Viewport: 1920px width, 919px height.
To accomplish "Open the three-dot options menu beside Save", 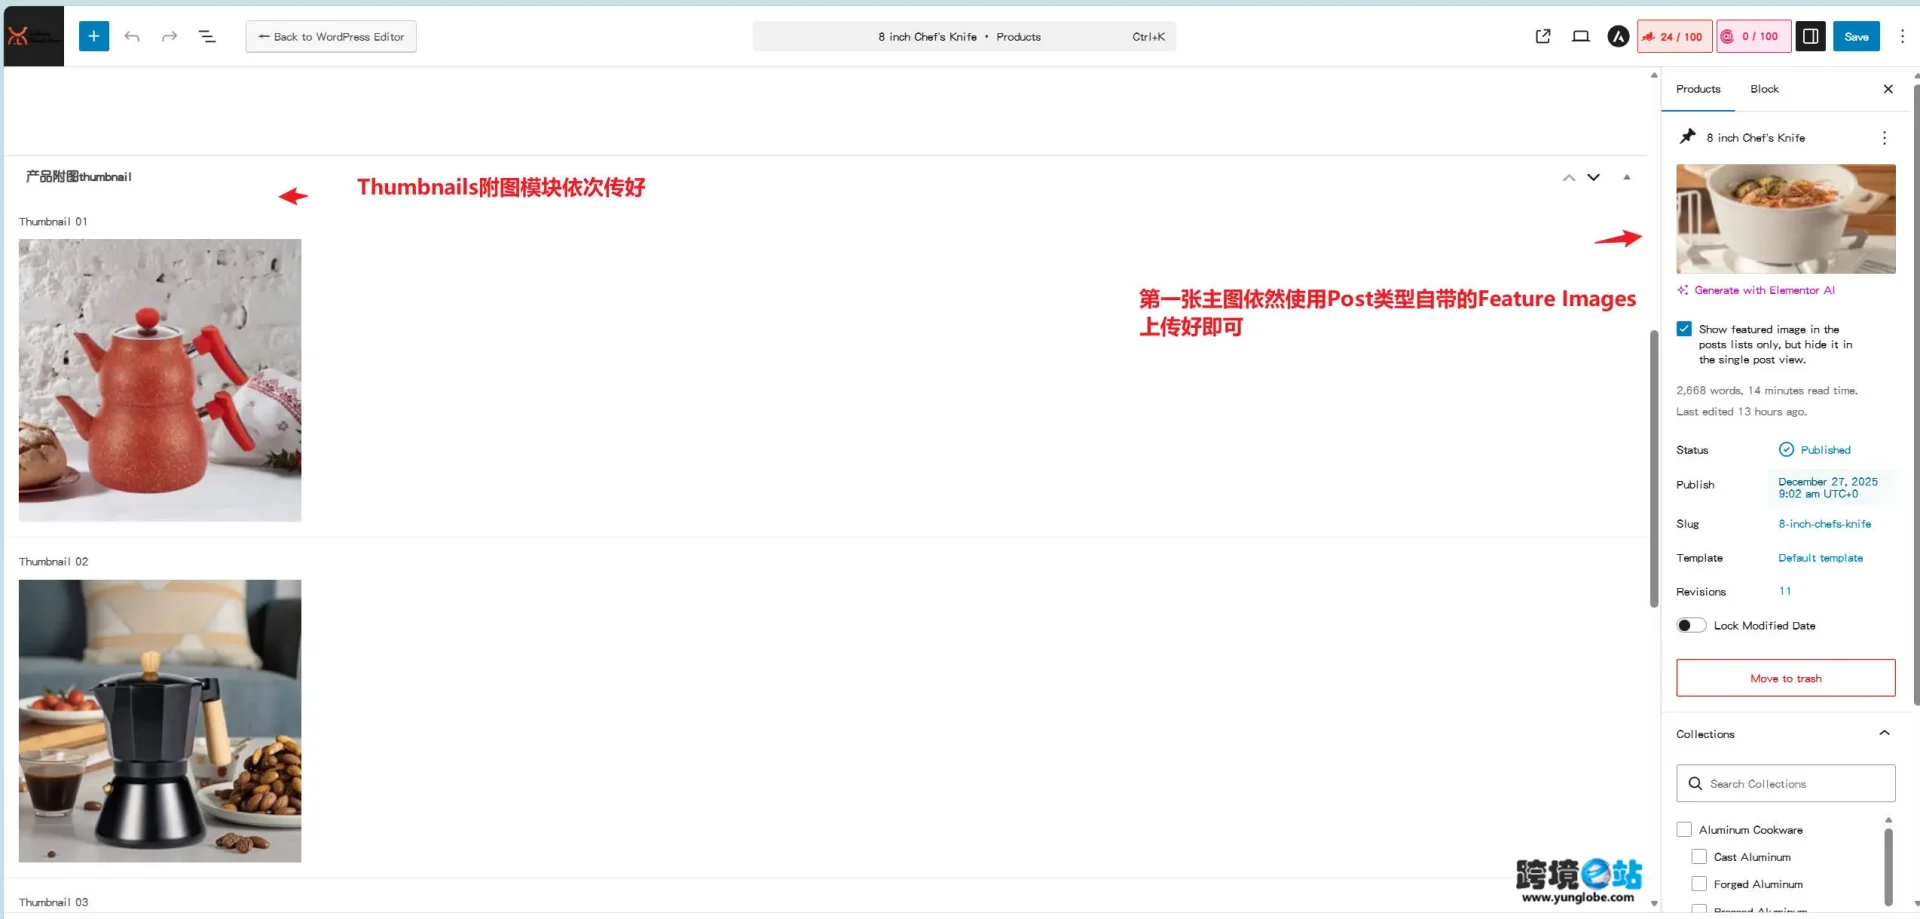I will pos(1902,37).
